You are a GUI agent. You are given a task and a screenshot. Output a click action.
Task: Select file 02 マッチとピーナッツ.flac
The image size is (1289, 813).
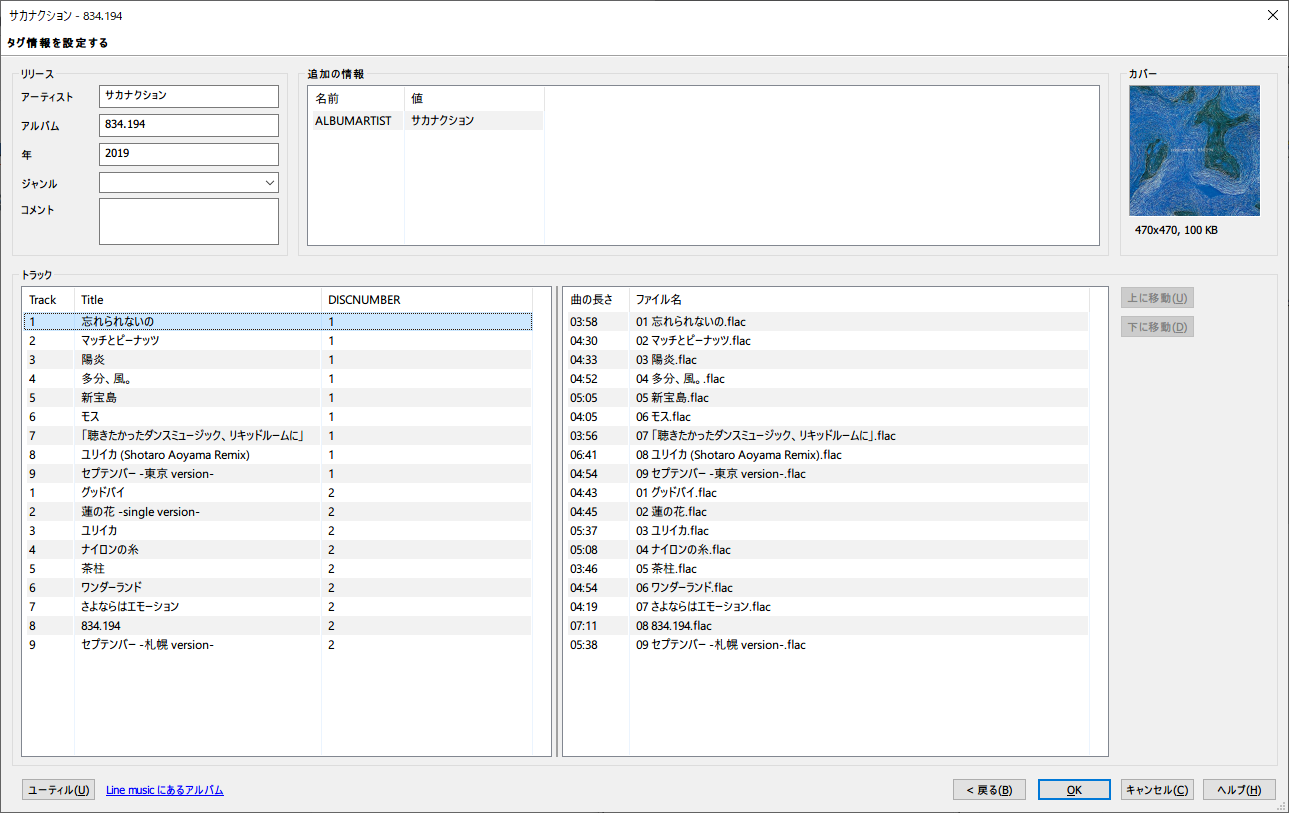[693, 341]
